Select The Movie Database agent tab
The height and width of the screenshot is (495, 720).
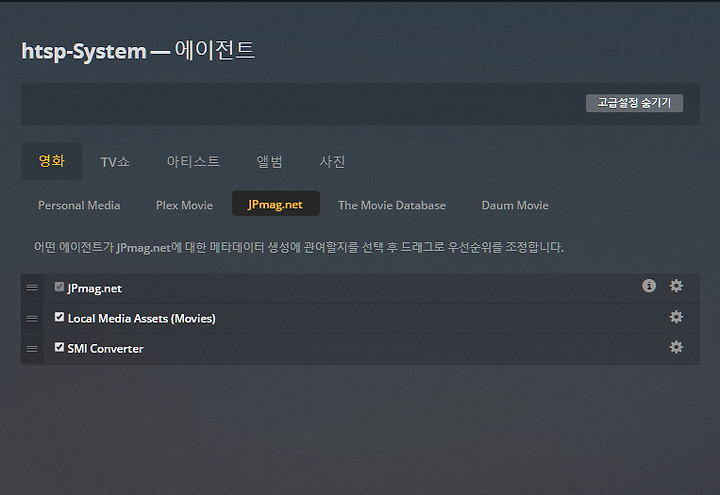pyautogui.click(x=392, y=205)
